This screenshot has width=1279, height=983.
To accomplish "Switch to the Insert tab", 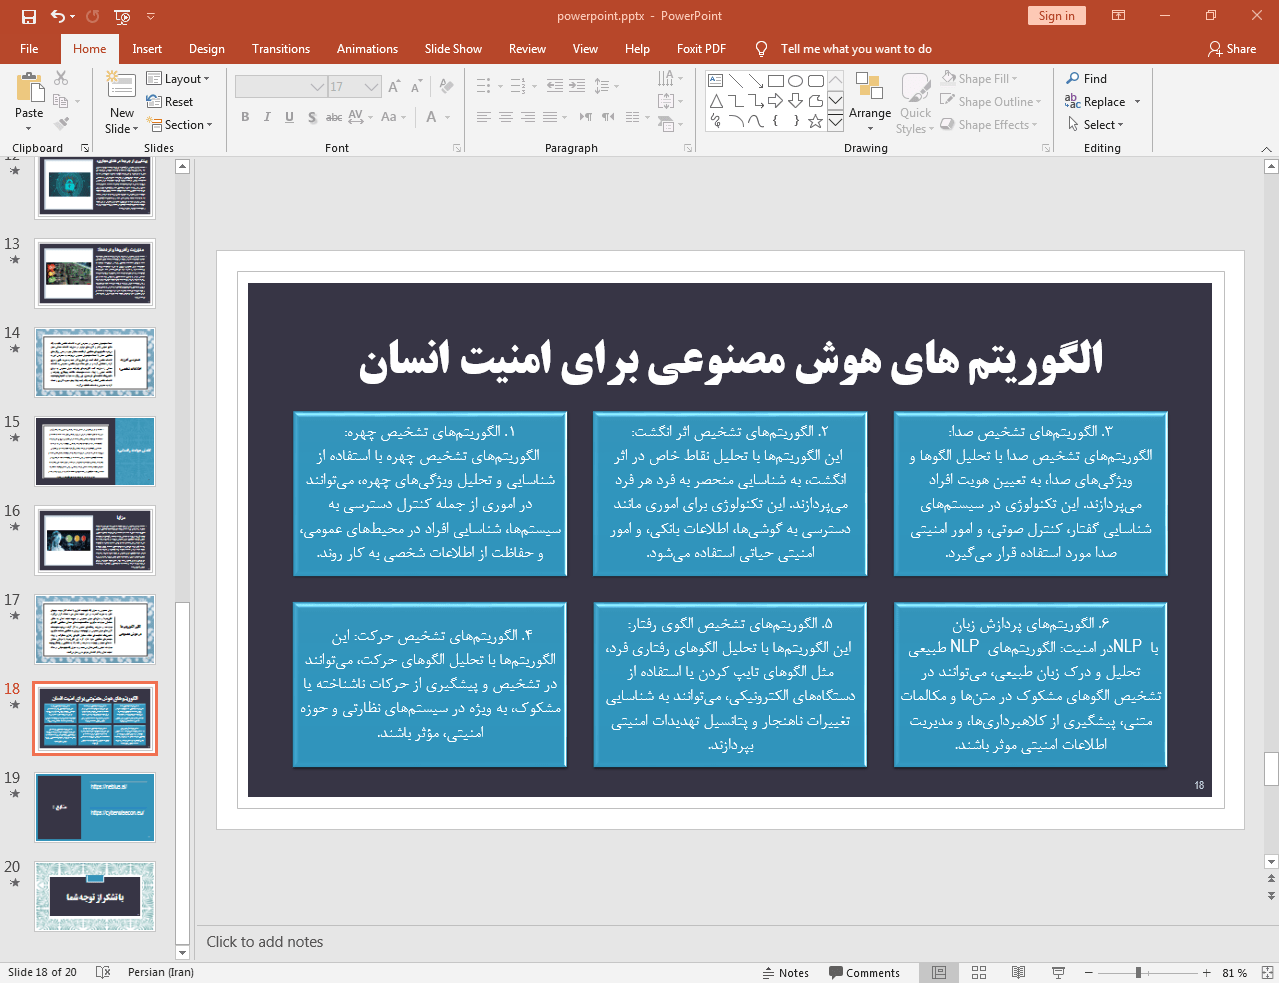I will 147,49.
